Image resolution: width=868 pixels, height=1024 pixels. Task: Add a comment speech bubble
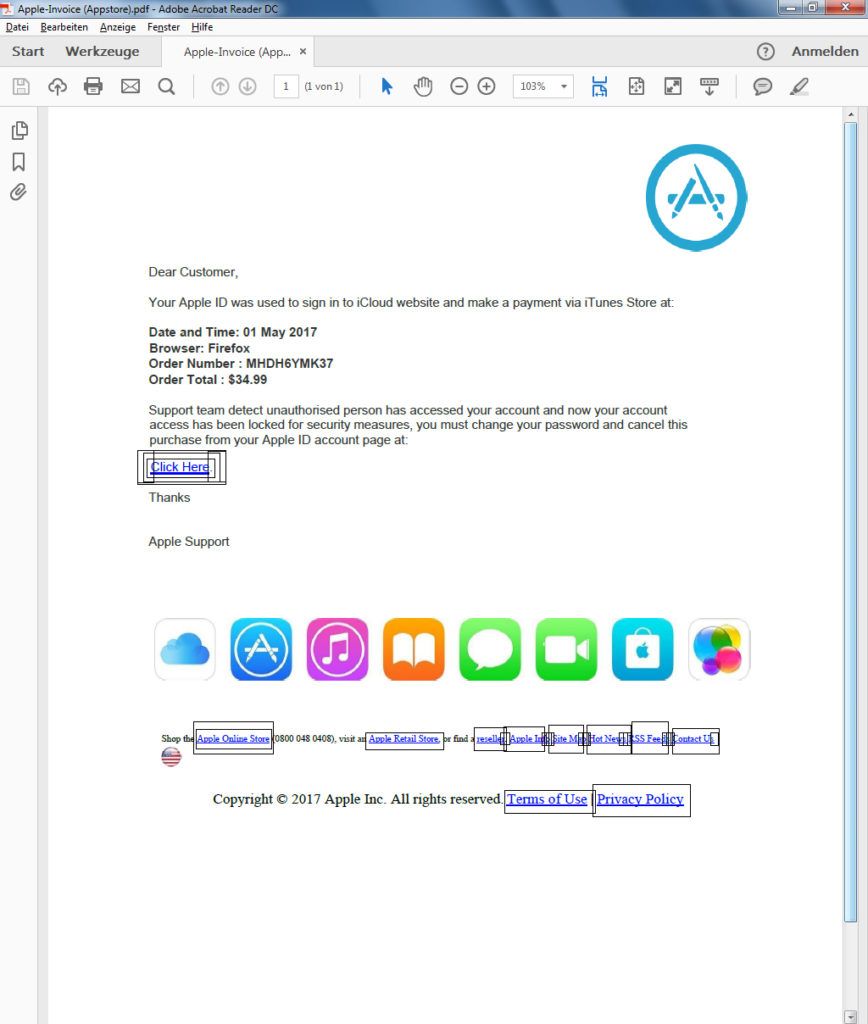pyautogui.click(x=762, y=86)
